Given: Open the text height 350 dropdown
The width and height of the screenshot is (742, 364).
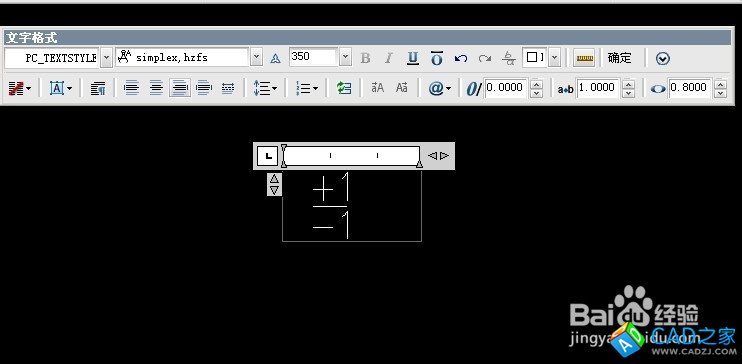Looking at the screenshot, I should [x=345, y=58].
